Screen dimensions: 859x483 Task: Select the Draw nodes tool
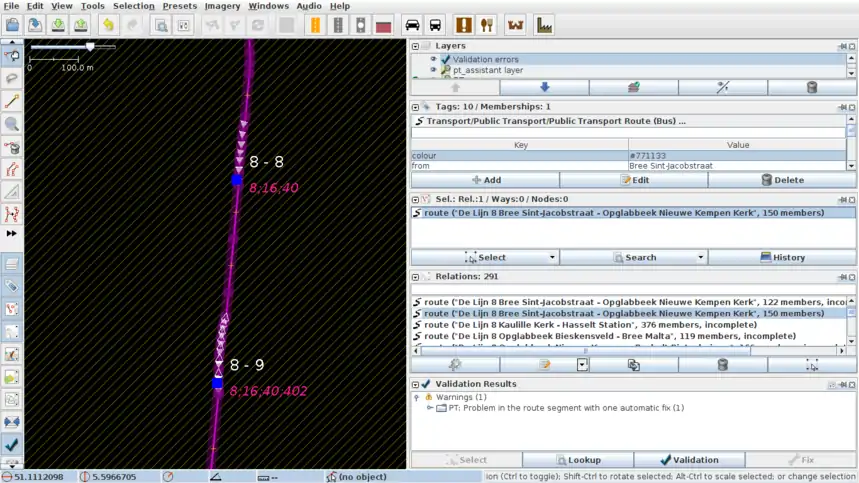click(x=12, y=101)
